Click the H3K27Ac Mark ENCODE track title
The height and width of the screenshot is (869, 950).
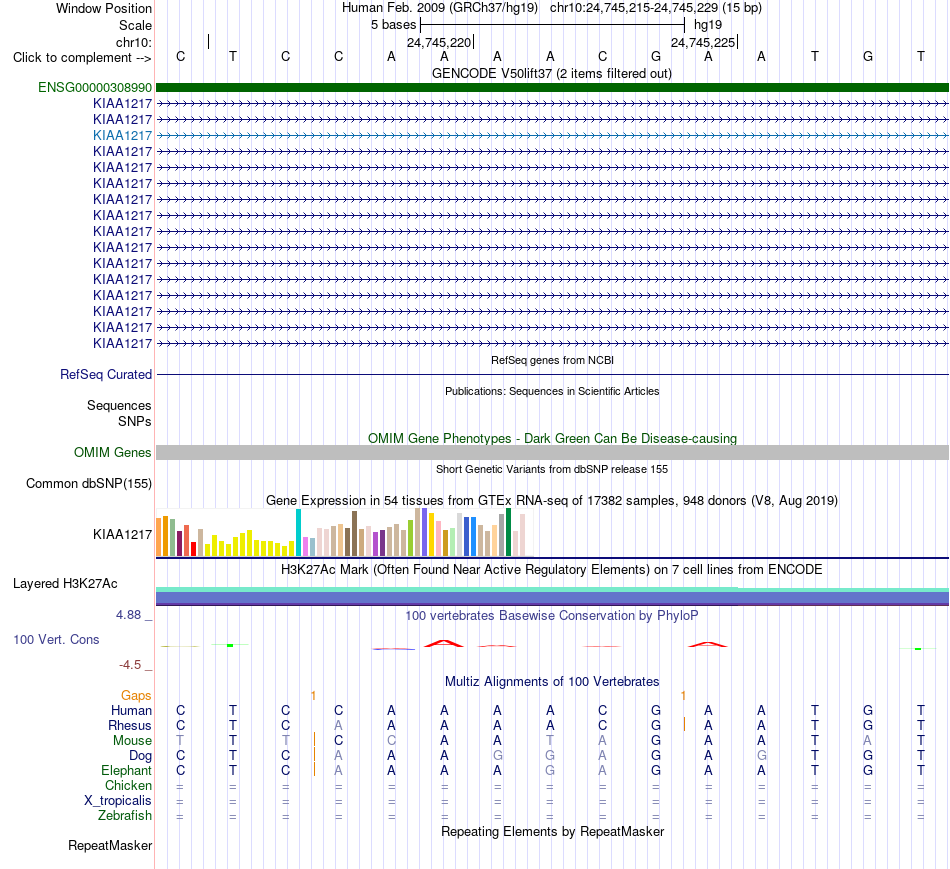click(552, 570)
